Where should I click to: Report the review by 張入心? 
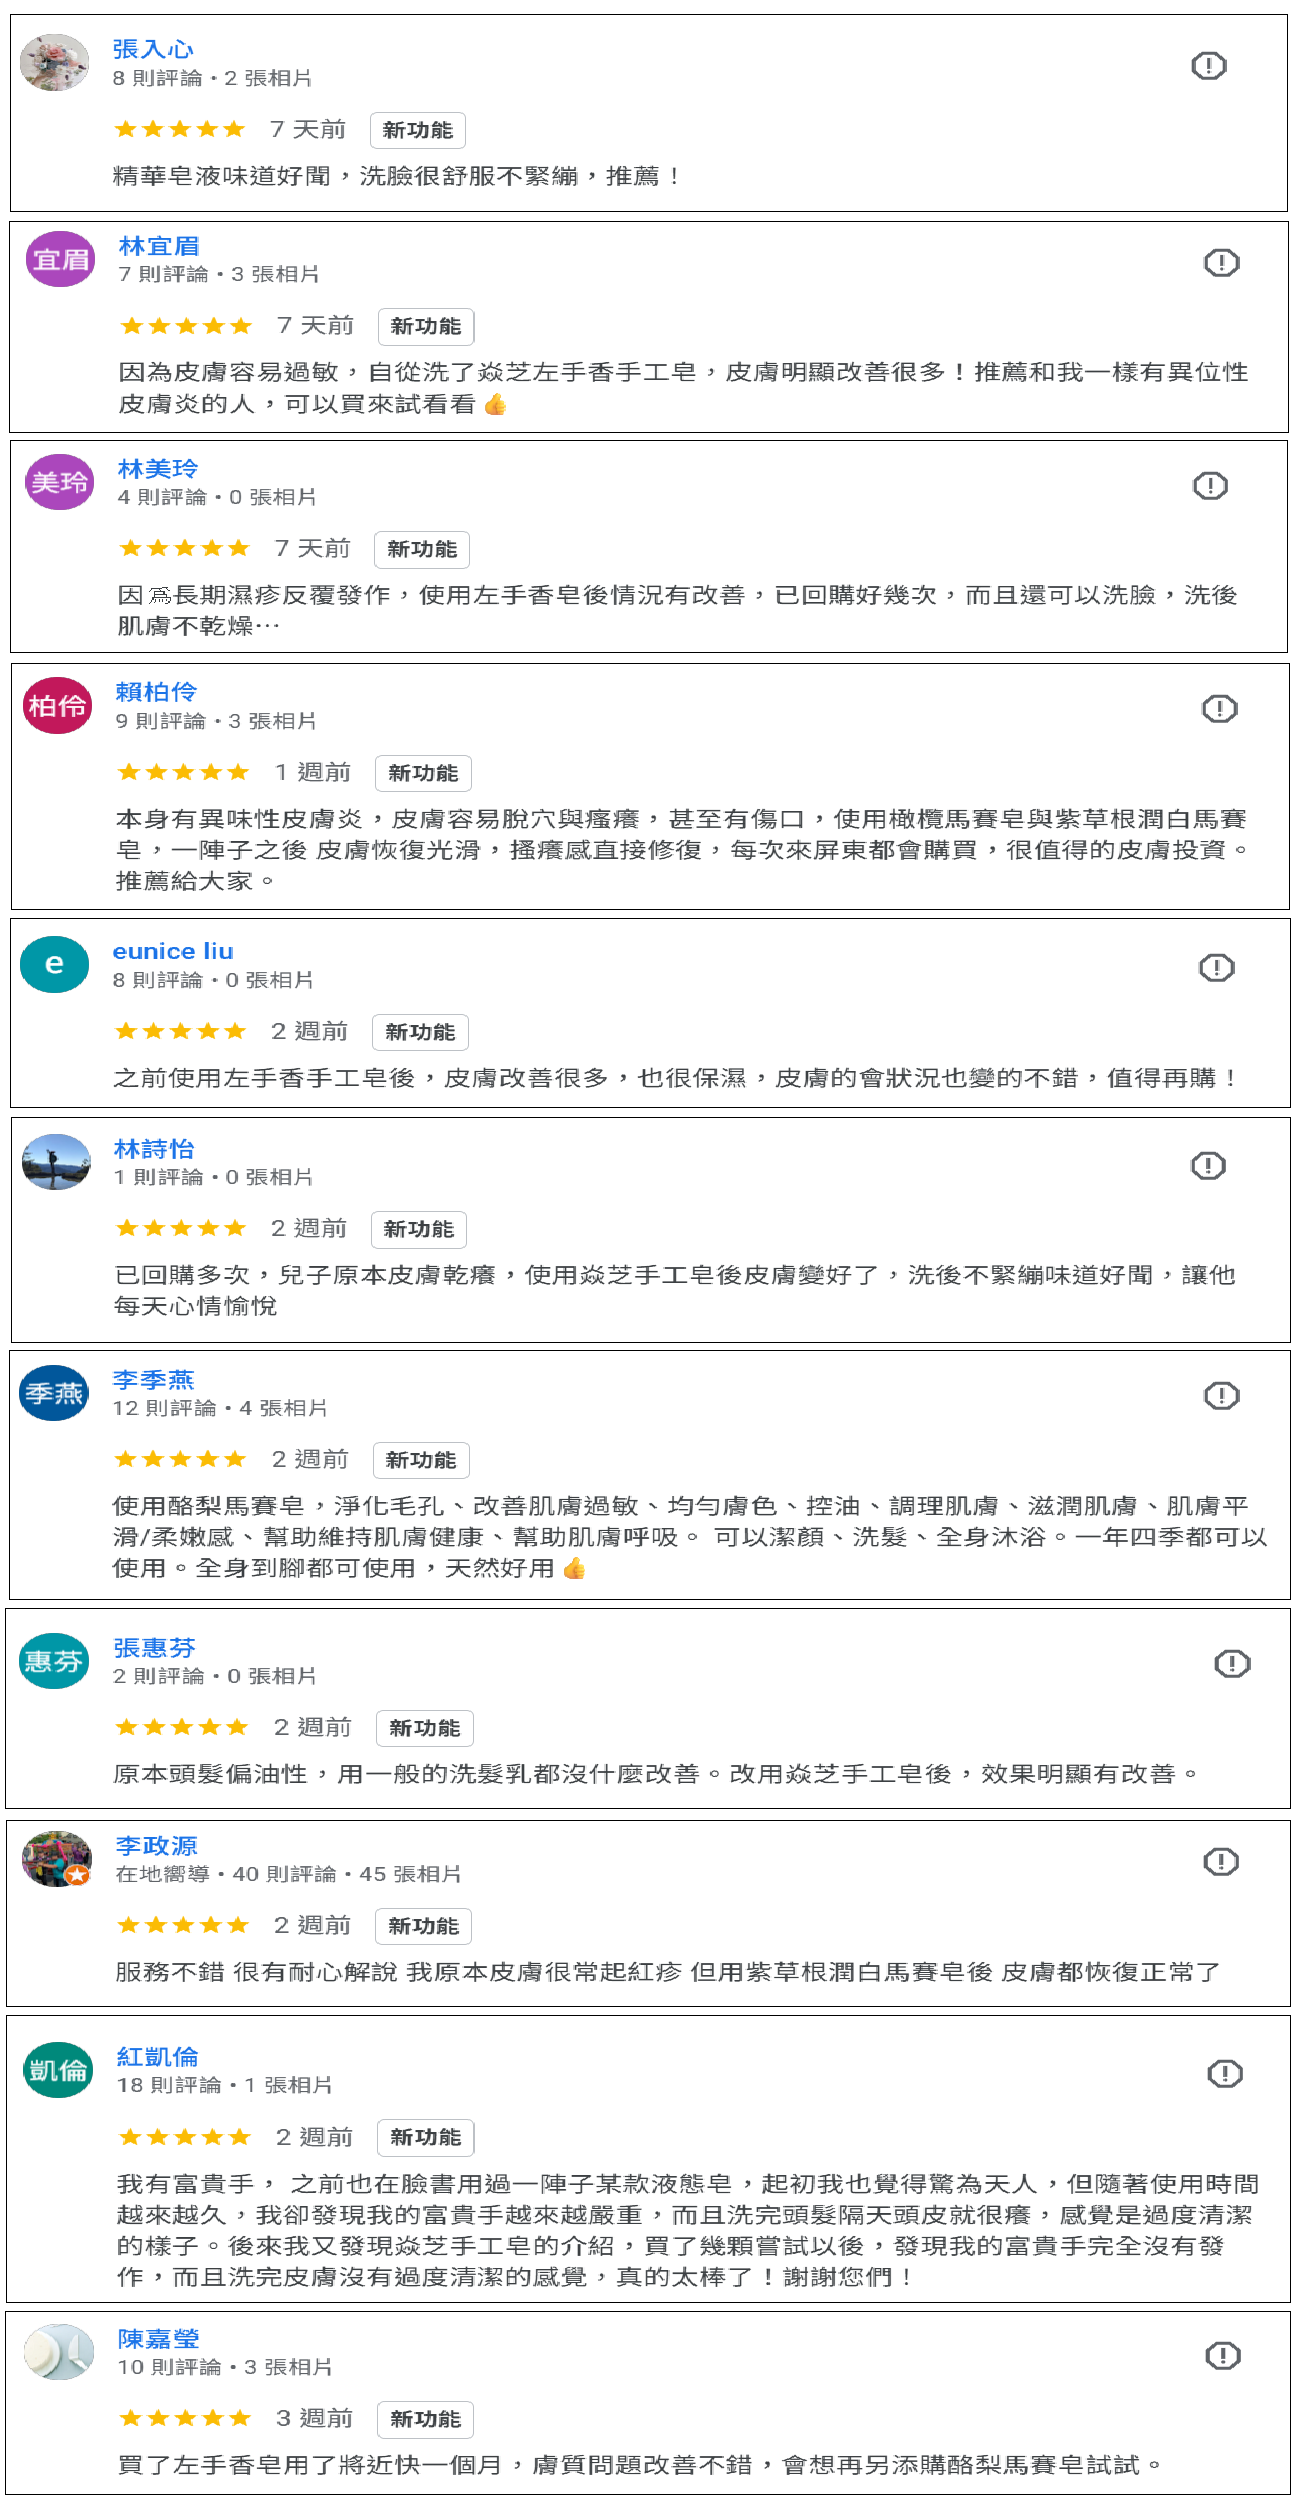point(1209,66)
